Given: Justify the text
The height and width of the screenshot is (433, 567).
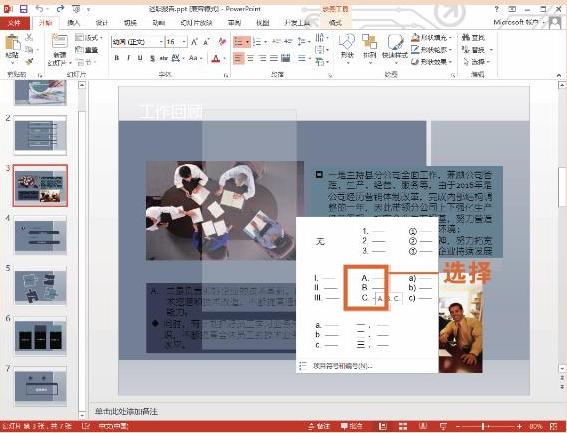Looking at the screenshot, I should pyautogui.click(x=274, y=58).
